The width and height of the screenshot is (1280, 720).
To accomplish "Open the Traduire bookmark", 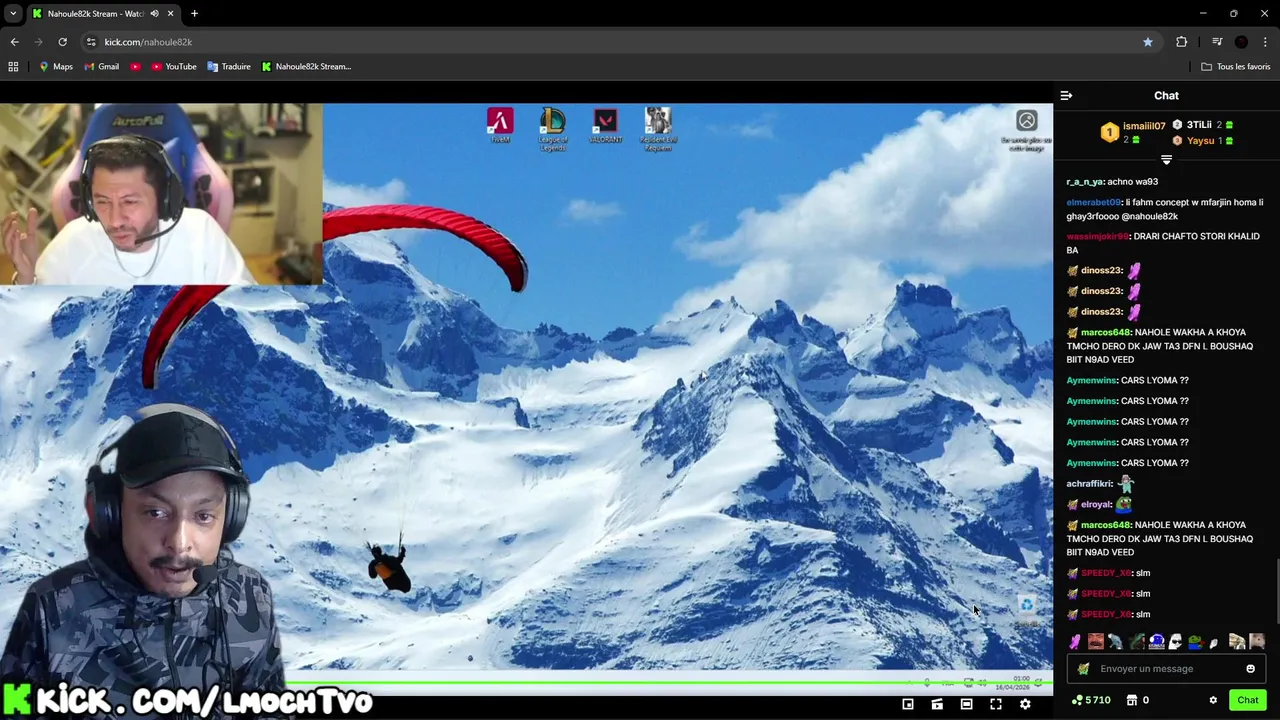I will tap(229, 67).
